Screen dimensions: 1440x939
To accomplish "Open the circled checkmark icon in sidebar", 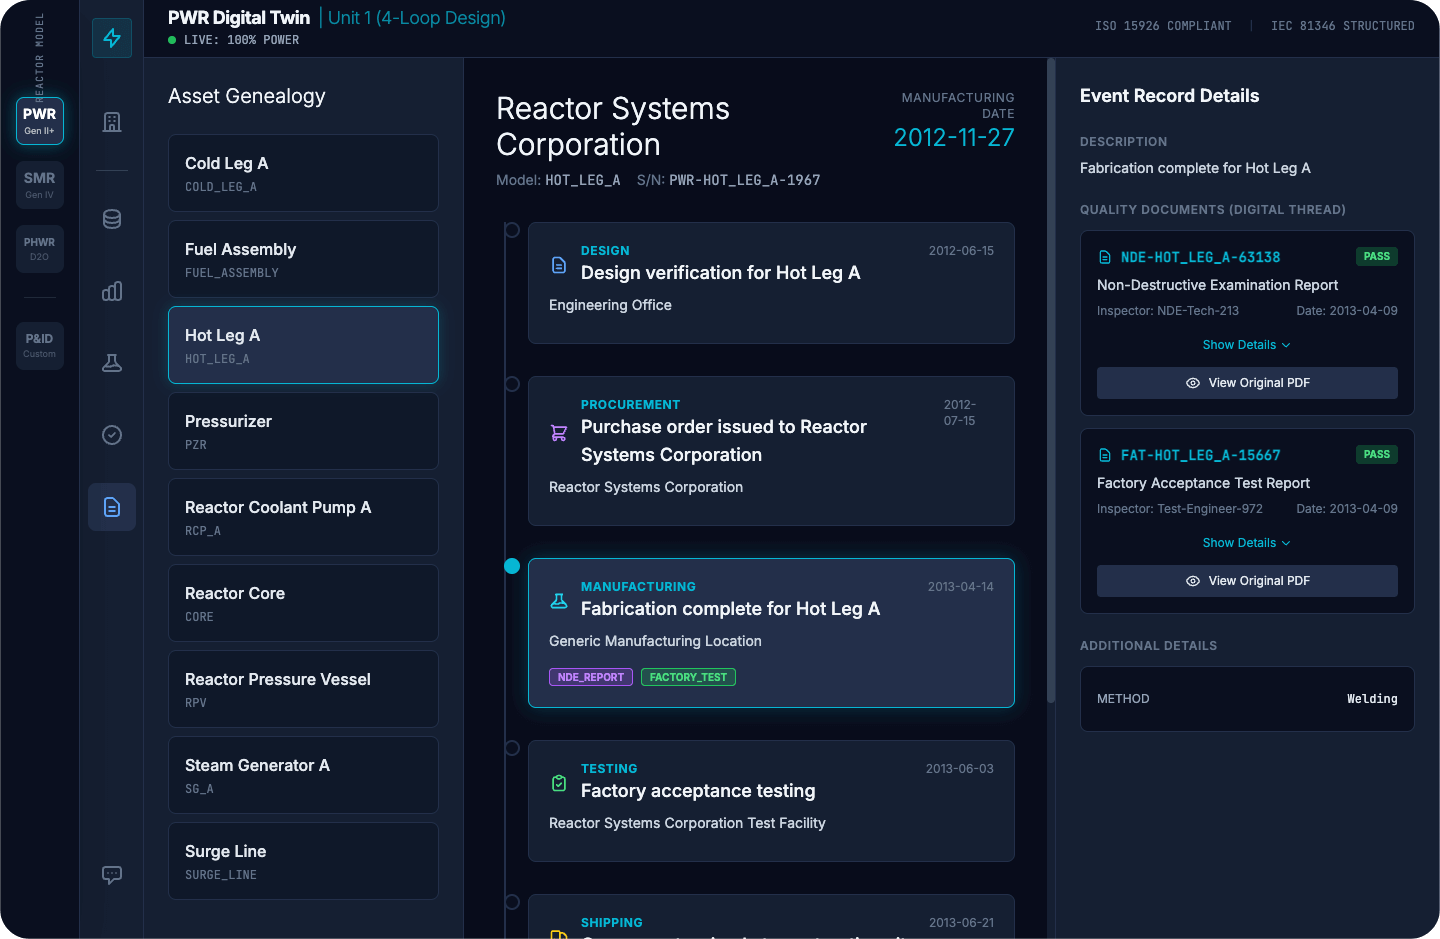I will click(112, 435).
